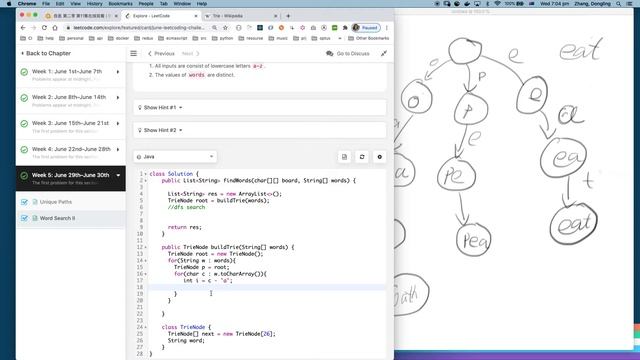Open Other Bookmarks folder

pyautogui.click(x=368, y=38)
